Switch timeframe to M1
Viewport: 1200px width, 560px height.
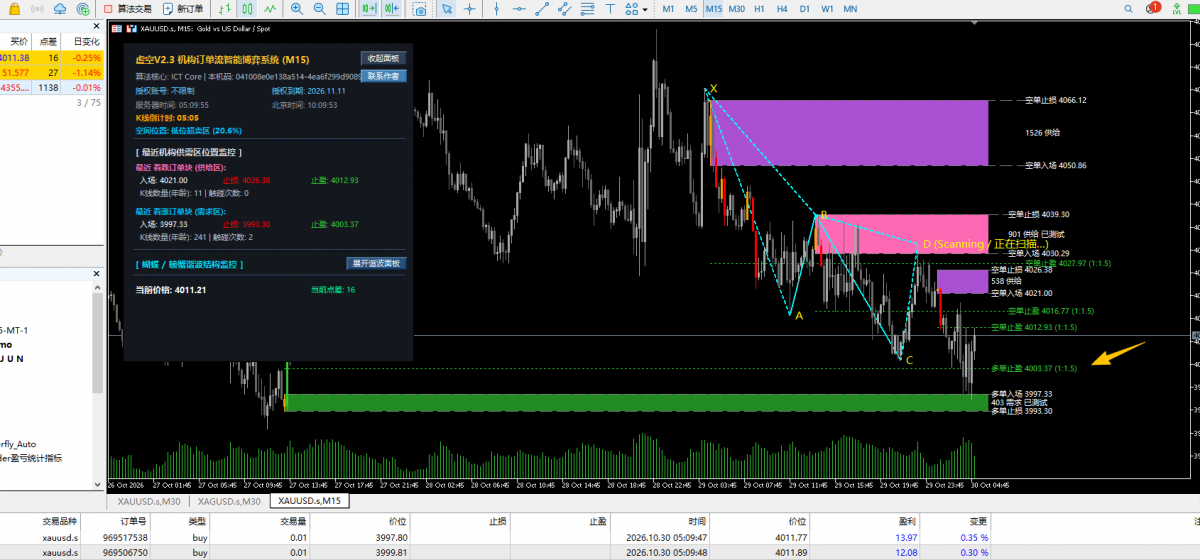pyautogui.click(x=668, y=9)
